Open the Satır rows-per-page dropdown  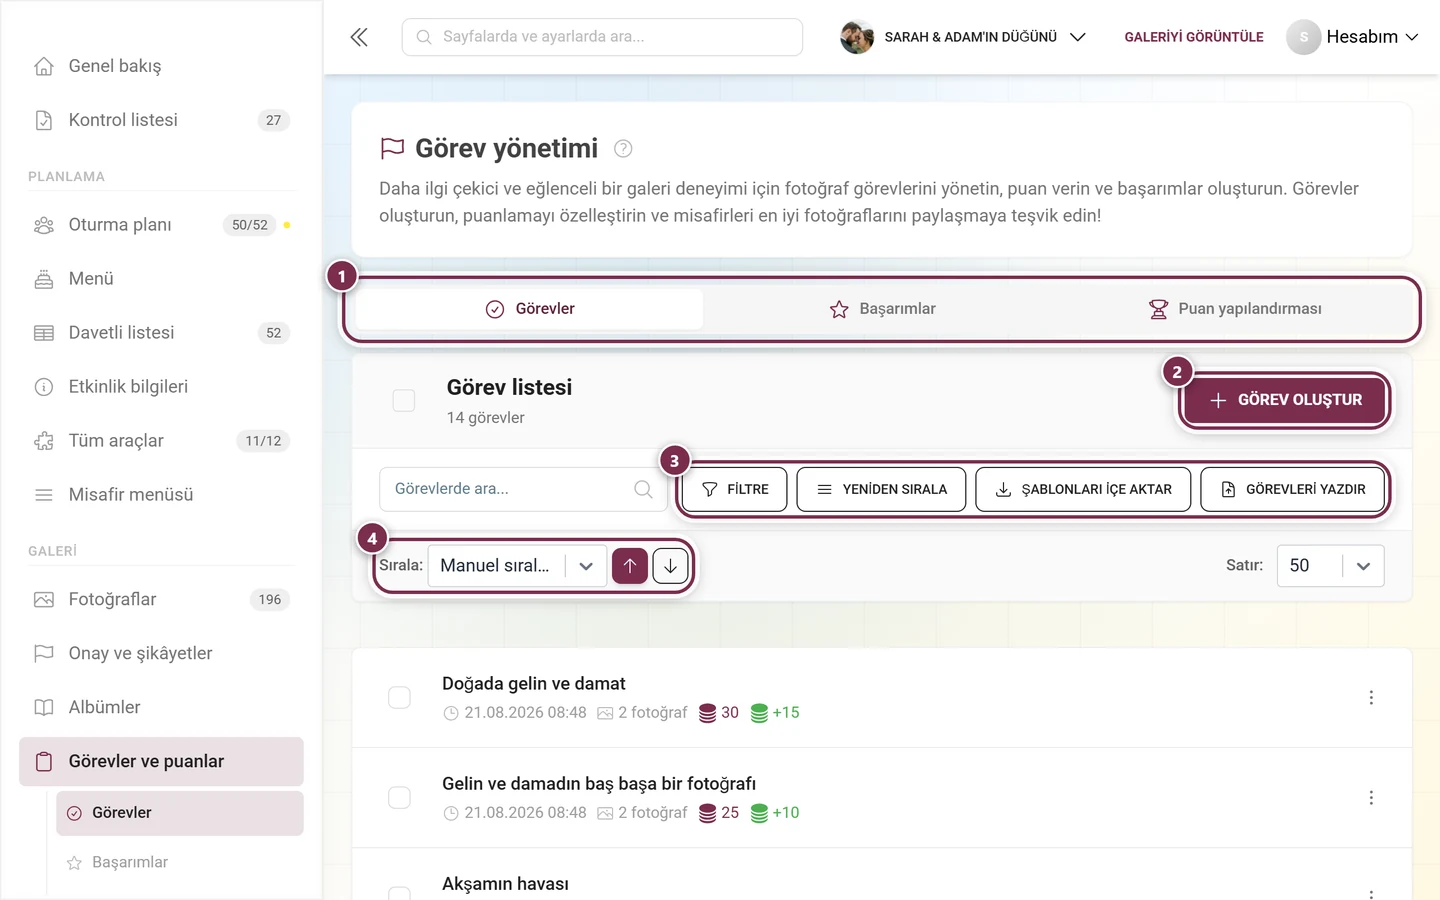point(1330,566)
